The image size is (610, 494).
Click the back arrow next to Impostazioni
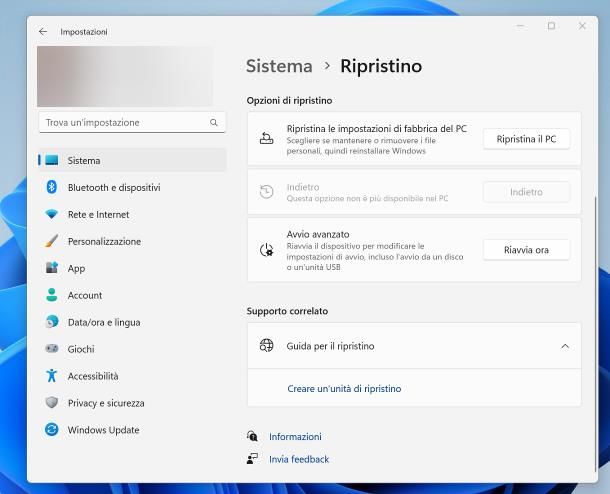(x=43, y=32)
